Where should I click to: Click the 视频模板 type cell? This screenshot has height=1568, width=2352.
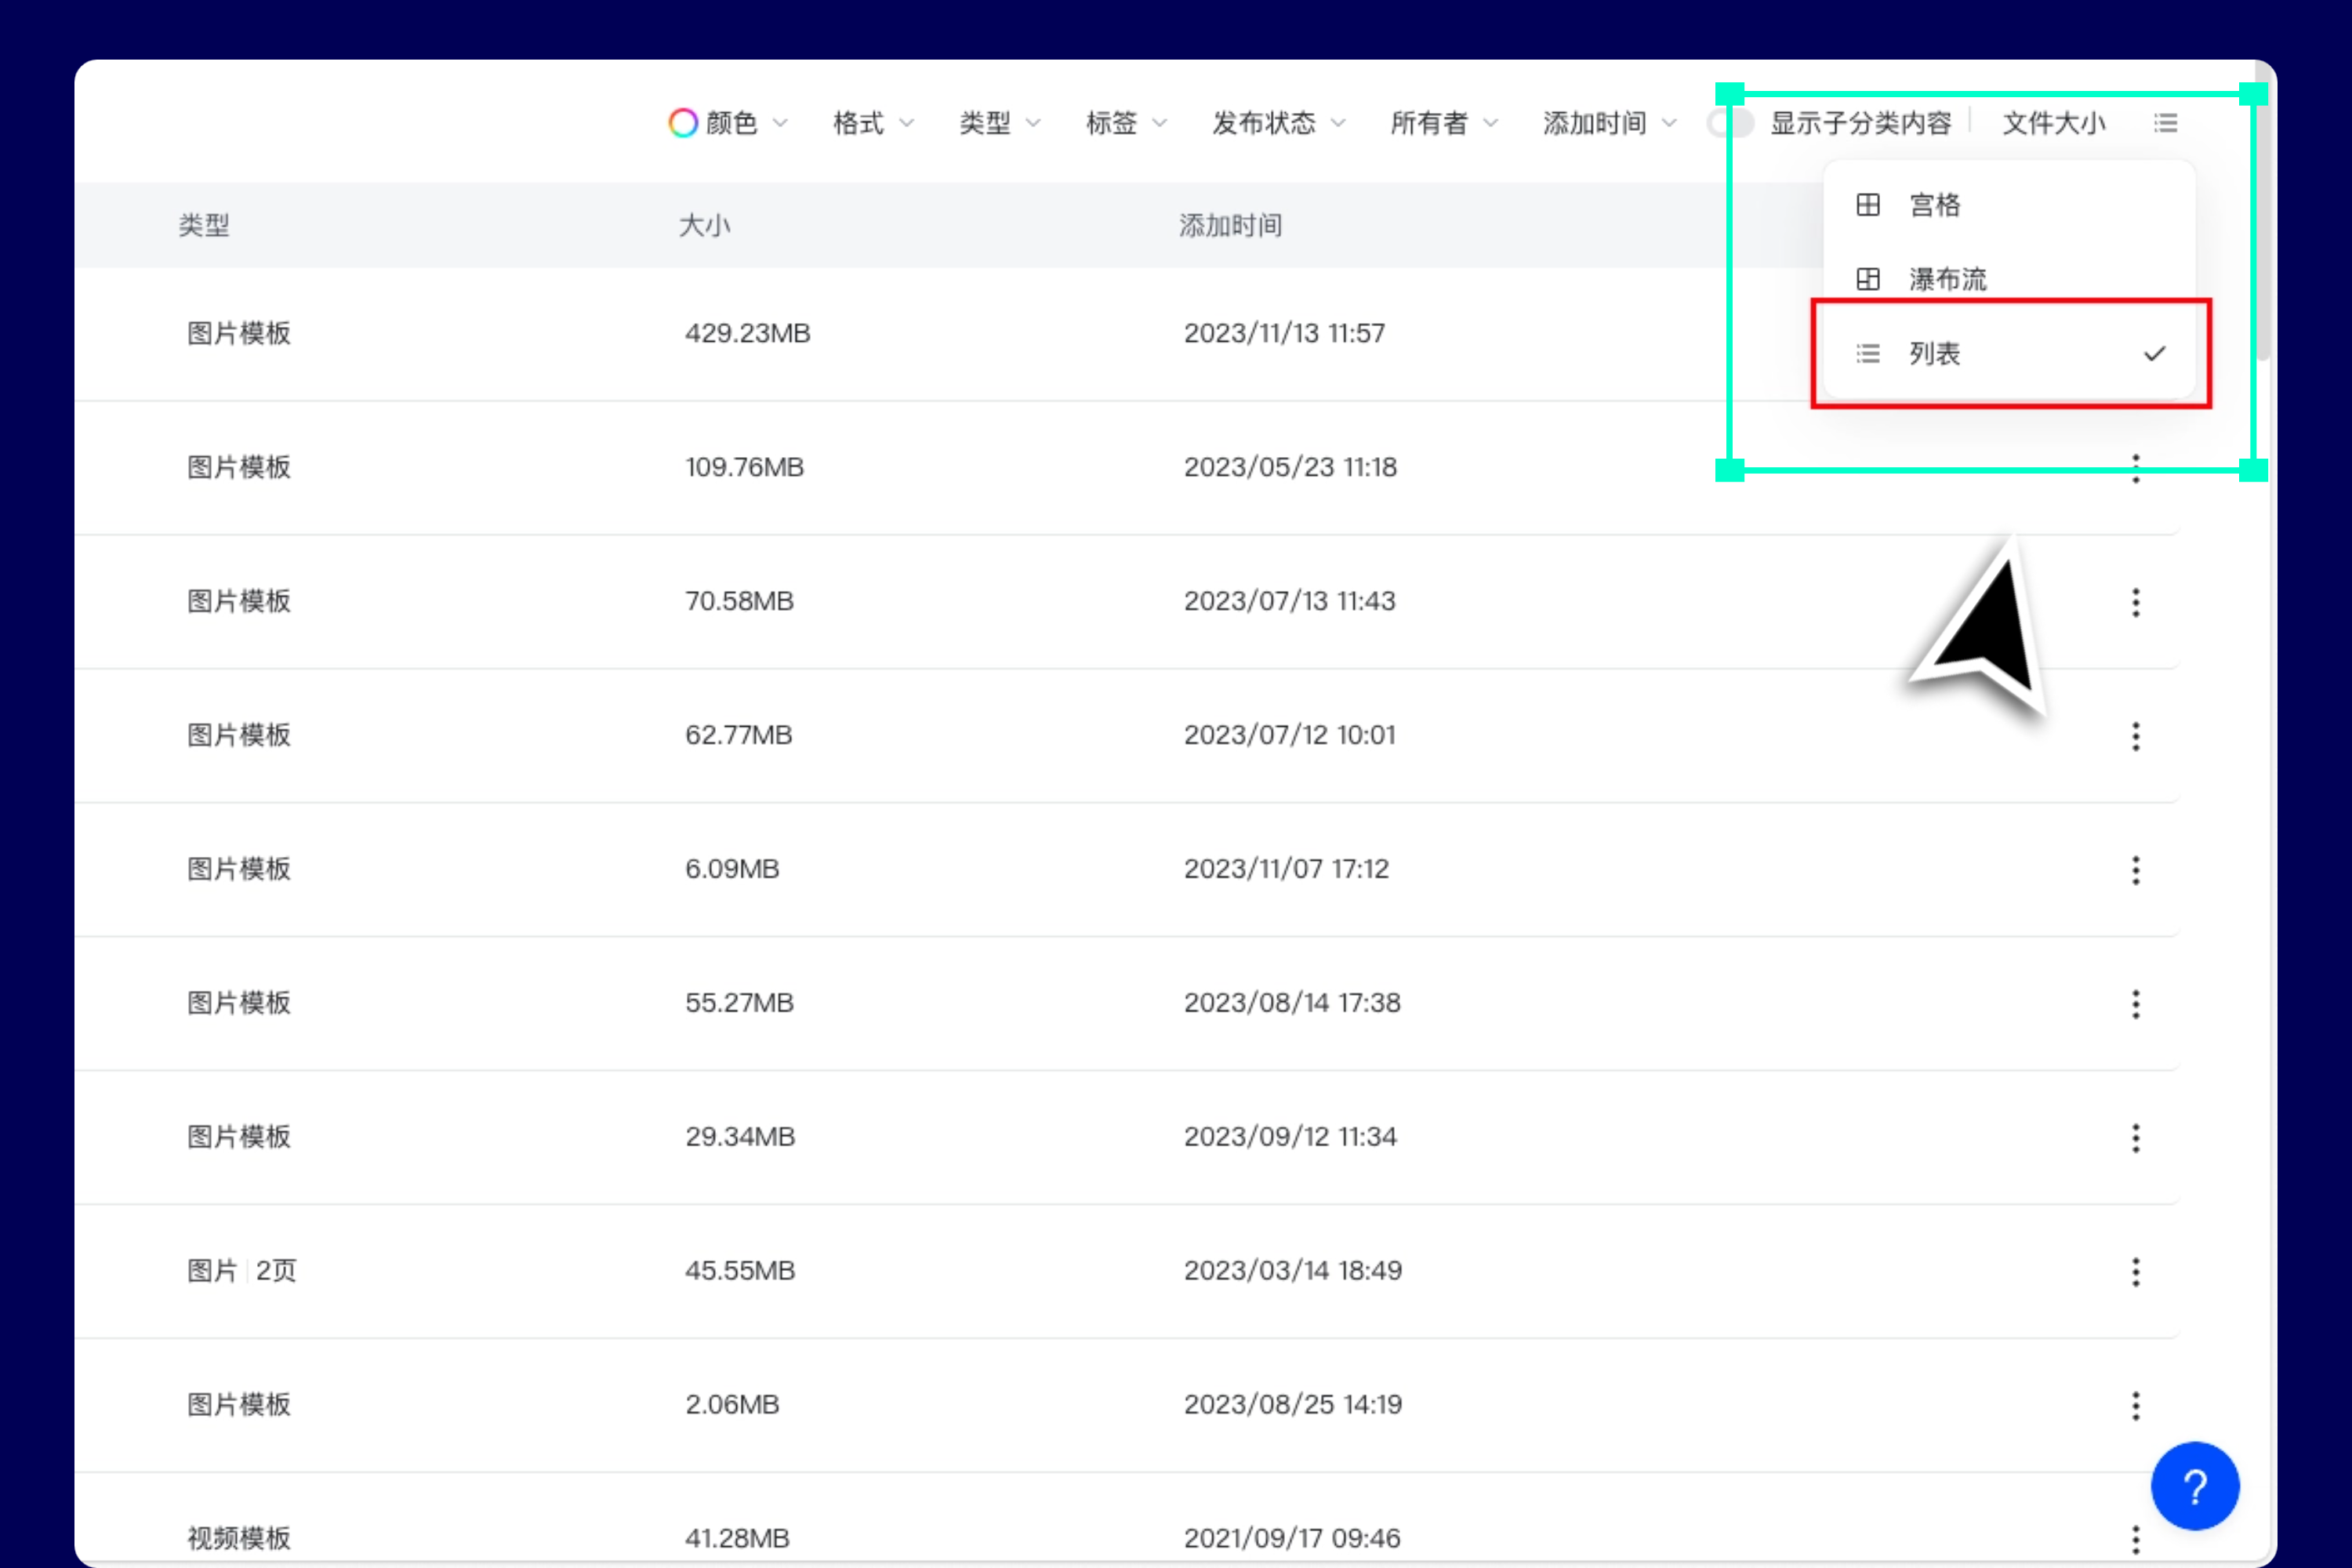239,1539
